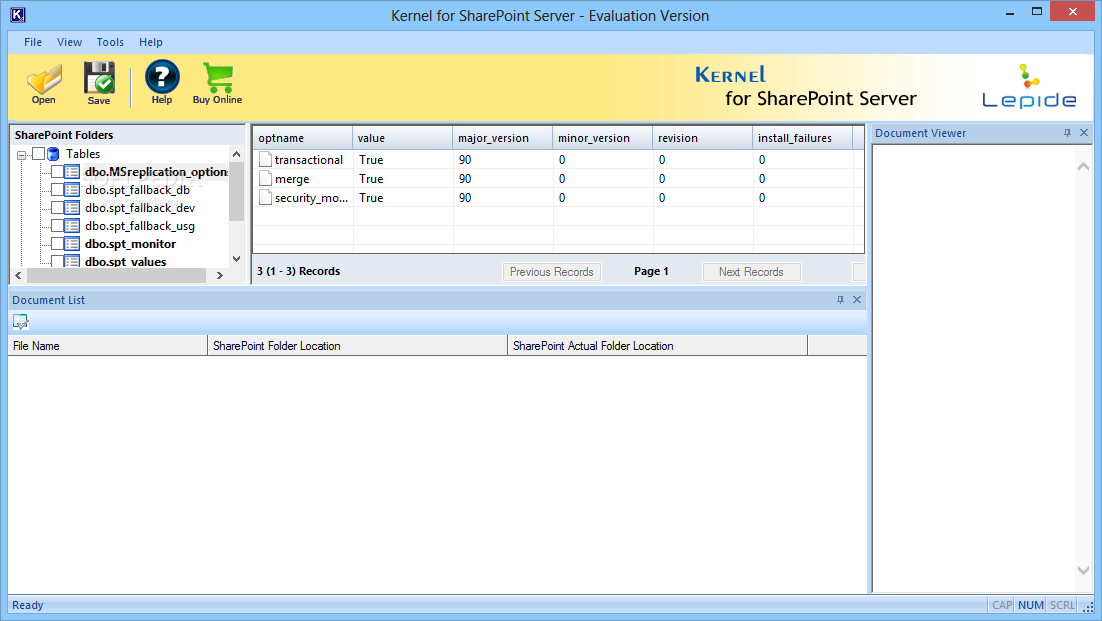Screen dimensions: 1102x621
Task: Click the page icon in transactional row
Action: point(265,159)
